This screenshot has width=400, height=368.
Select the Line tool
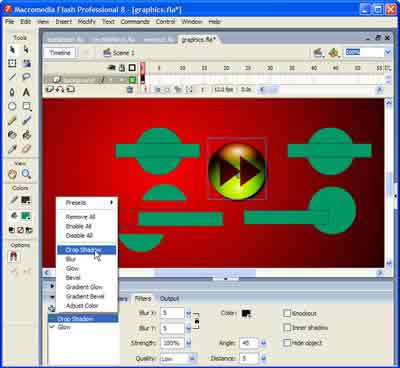pyautogui.click(x=12, y=77)
